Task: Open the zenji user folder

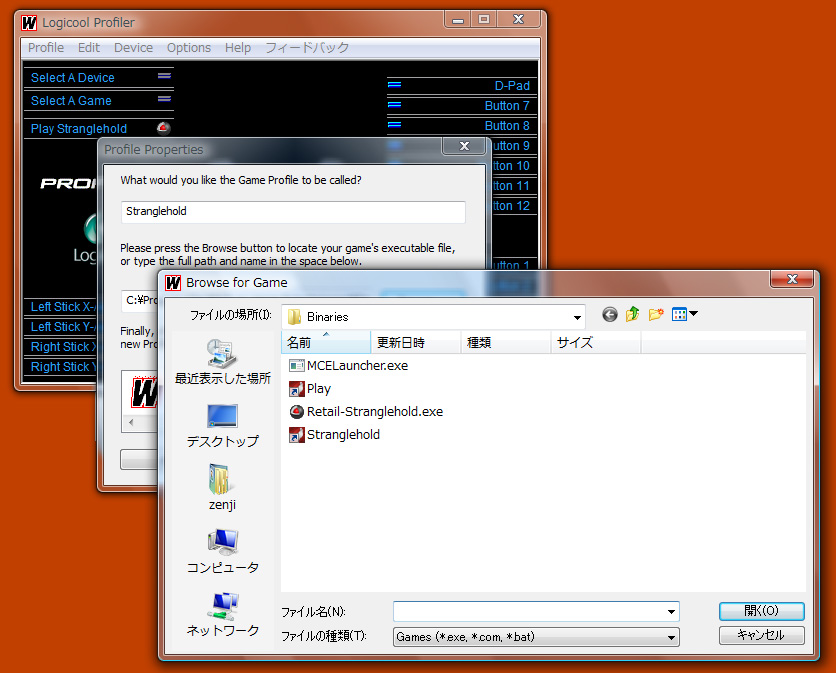Action: (222, 487)
